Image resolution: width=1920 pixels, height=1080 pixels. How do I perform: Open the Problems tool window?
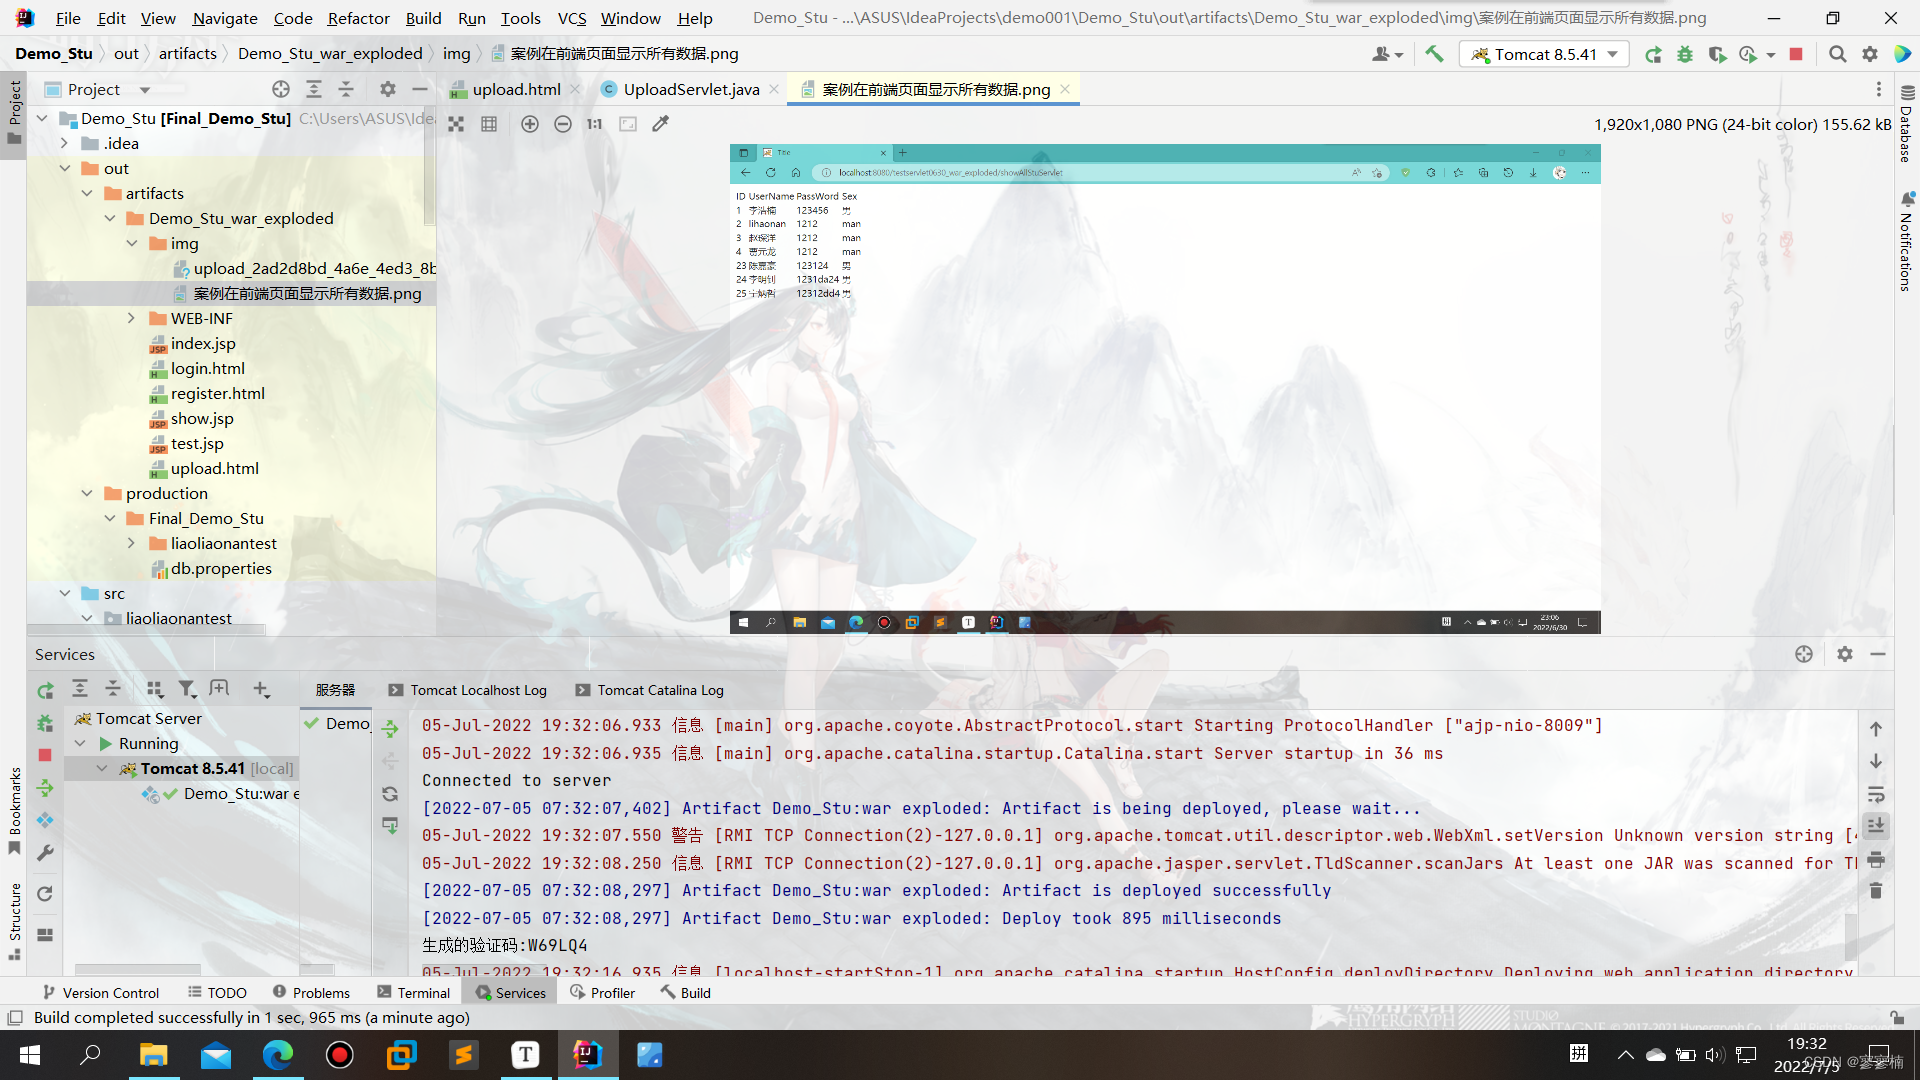[x=311, y=993]
